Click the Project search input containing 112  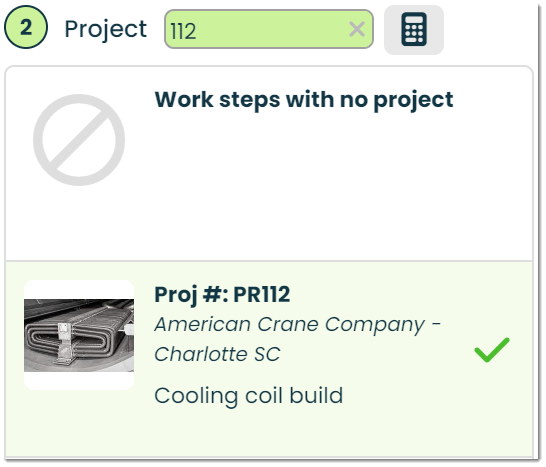click(269, 29)
